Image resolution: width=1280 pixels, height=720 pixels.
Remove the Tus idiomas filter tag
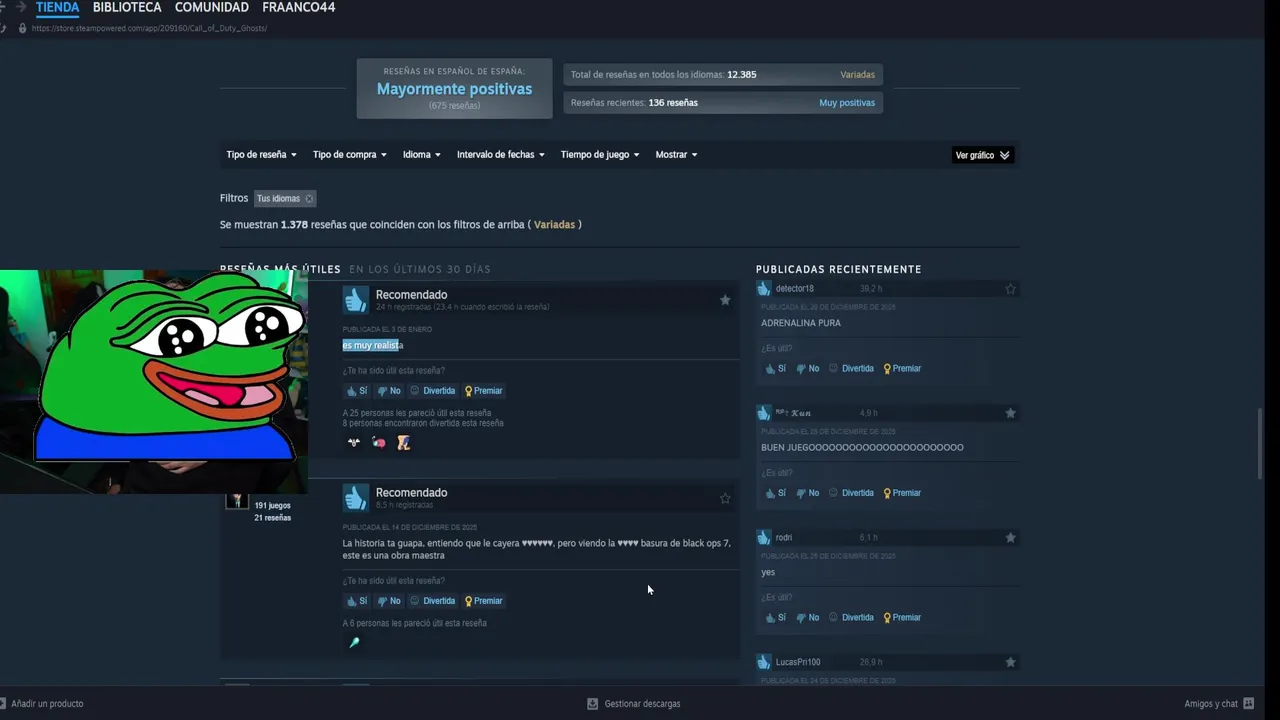tap(309, 199)
